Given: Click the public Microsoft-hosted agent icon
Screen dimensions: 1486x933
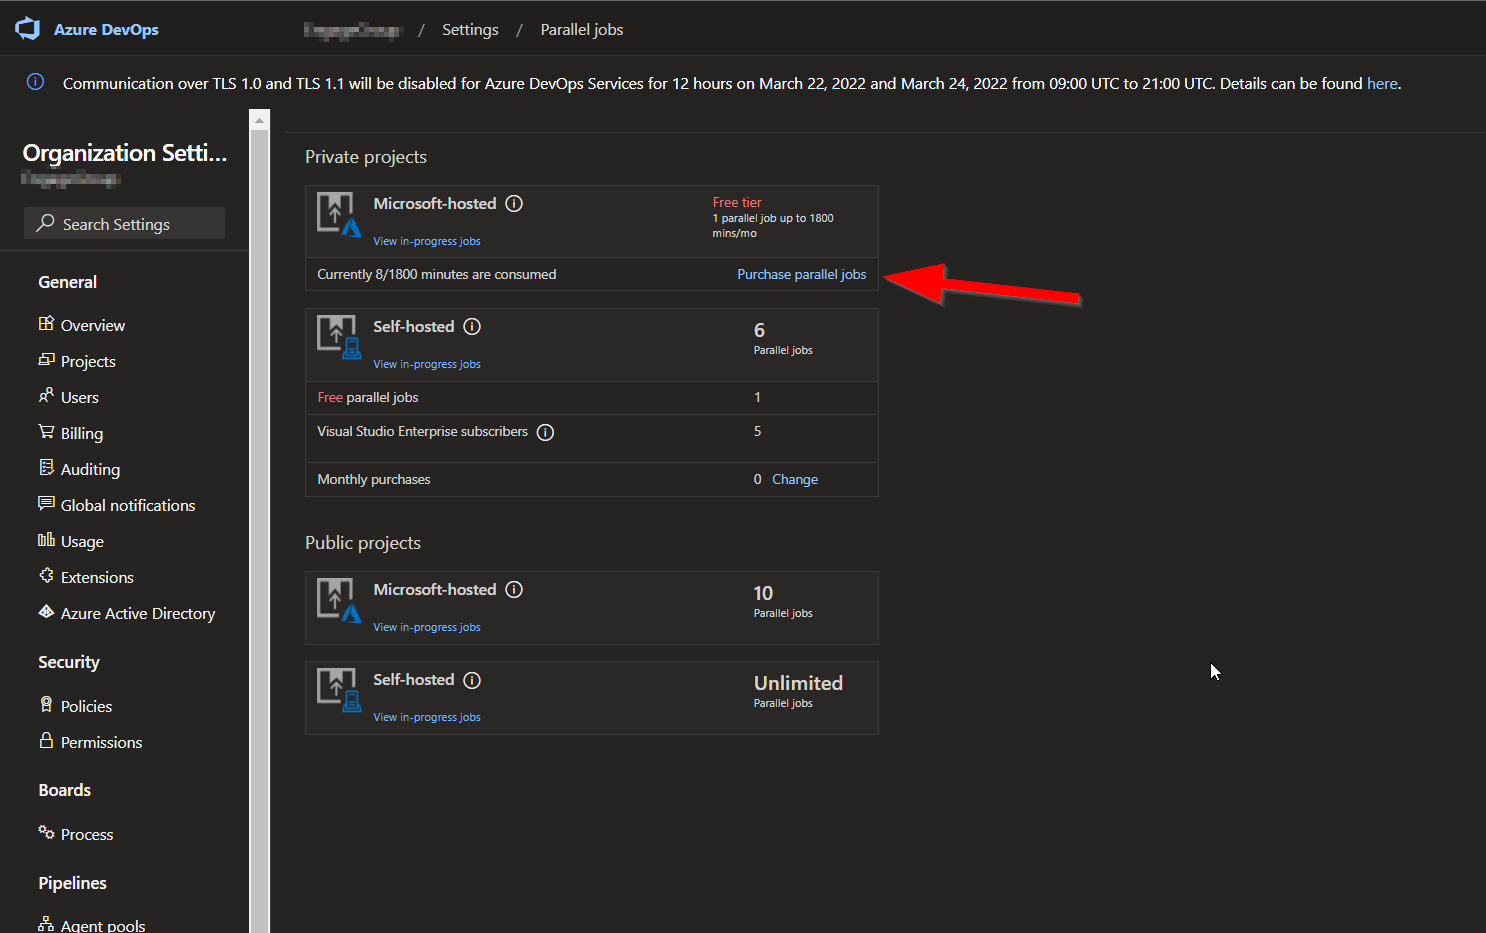Looking at the screenshot, I should coord(339,600).
